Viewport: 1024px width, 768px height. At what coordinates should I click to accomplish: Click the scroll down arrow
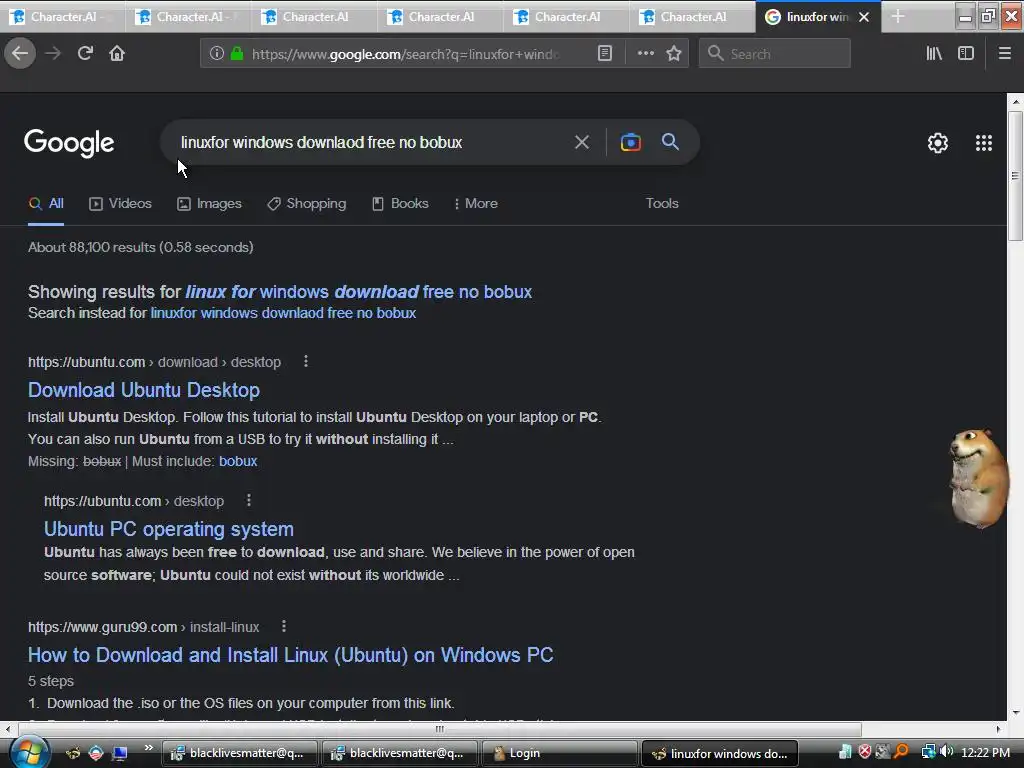(x=1016, y=713)
